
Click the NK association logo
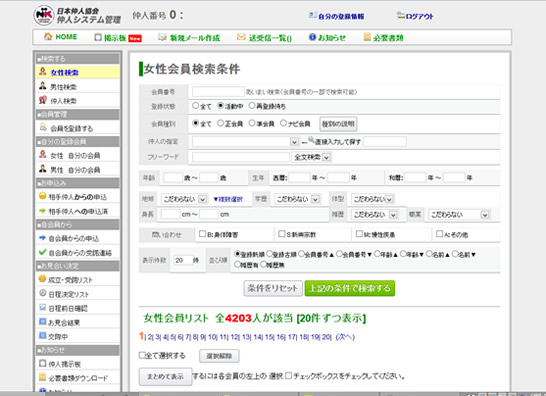point(44,15)
